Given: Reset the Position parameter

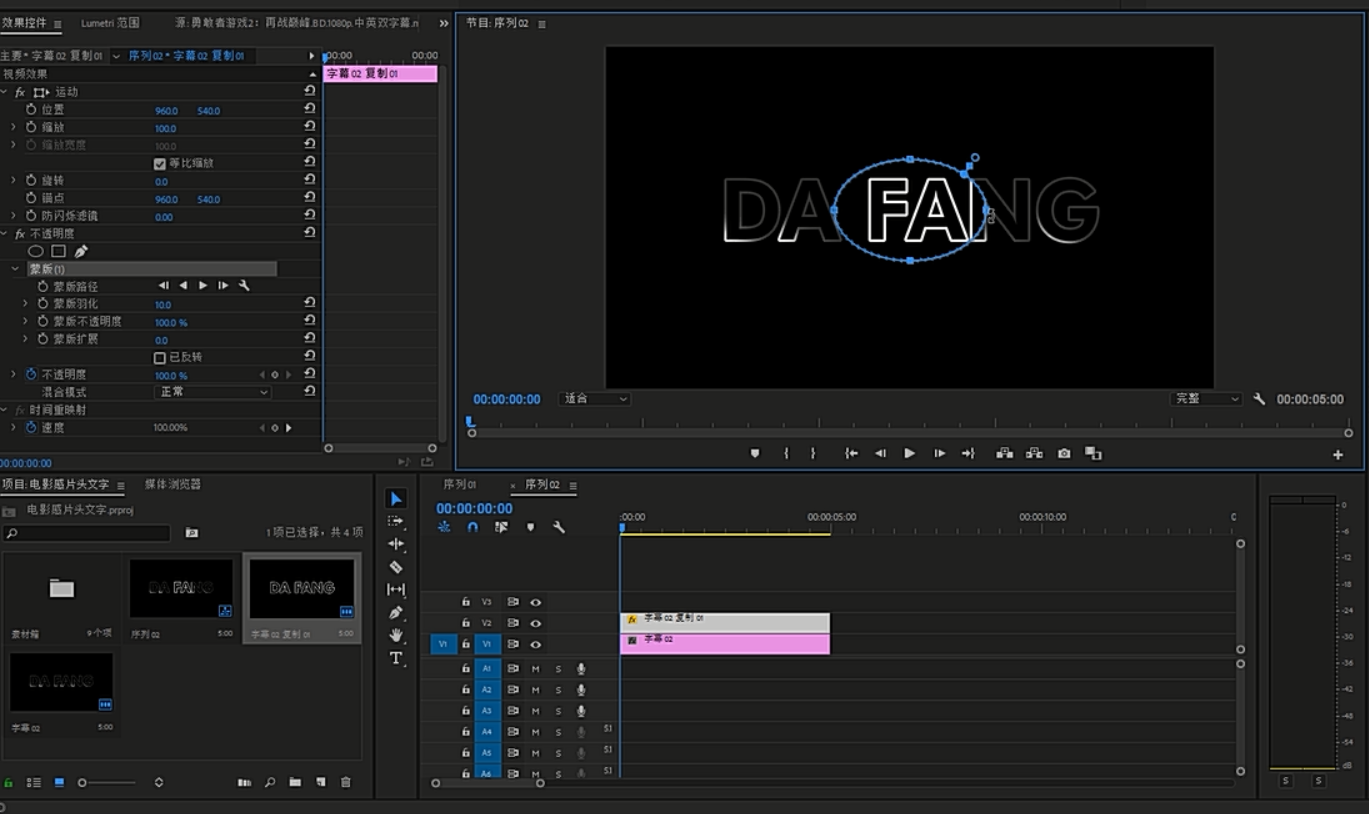Looking at the screenshot, I should click(310, 109).
